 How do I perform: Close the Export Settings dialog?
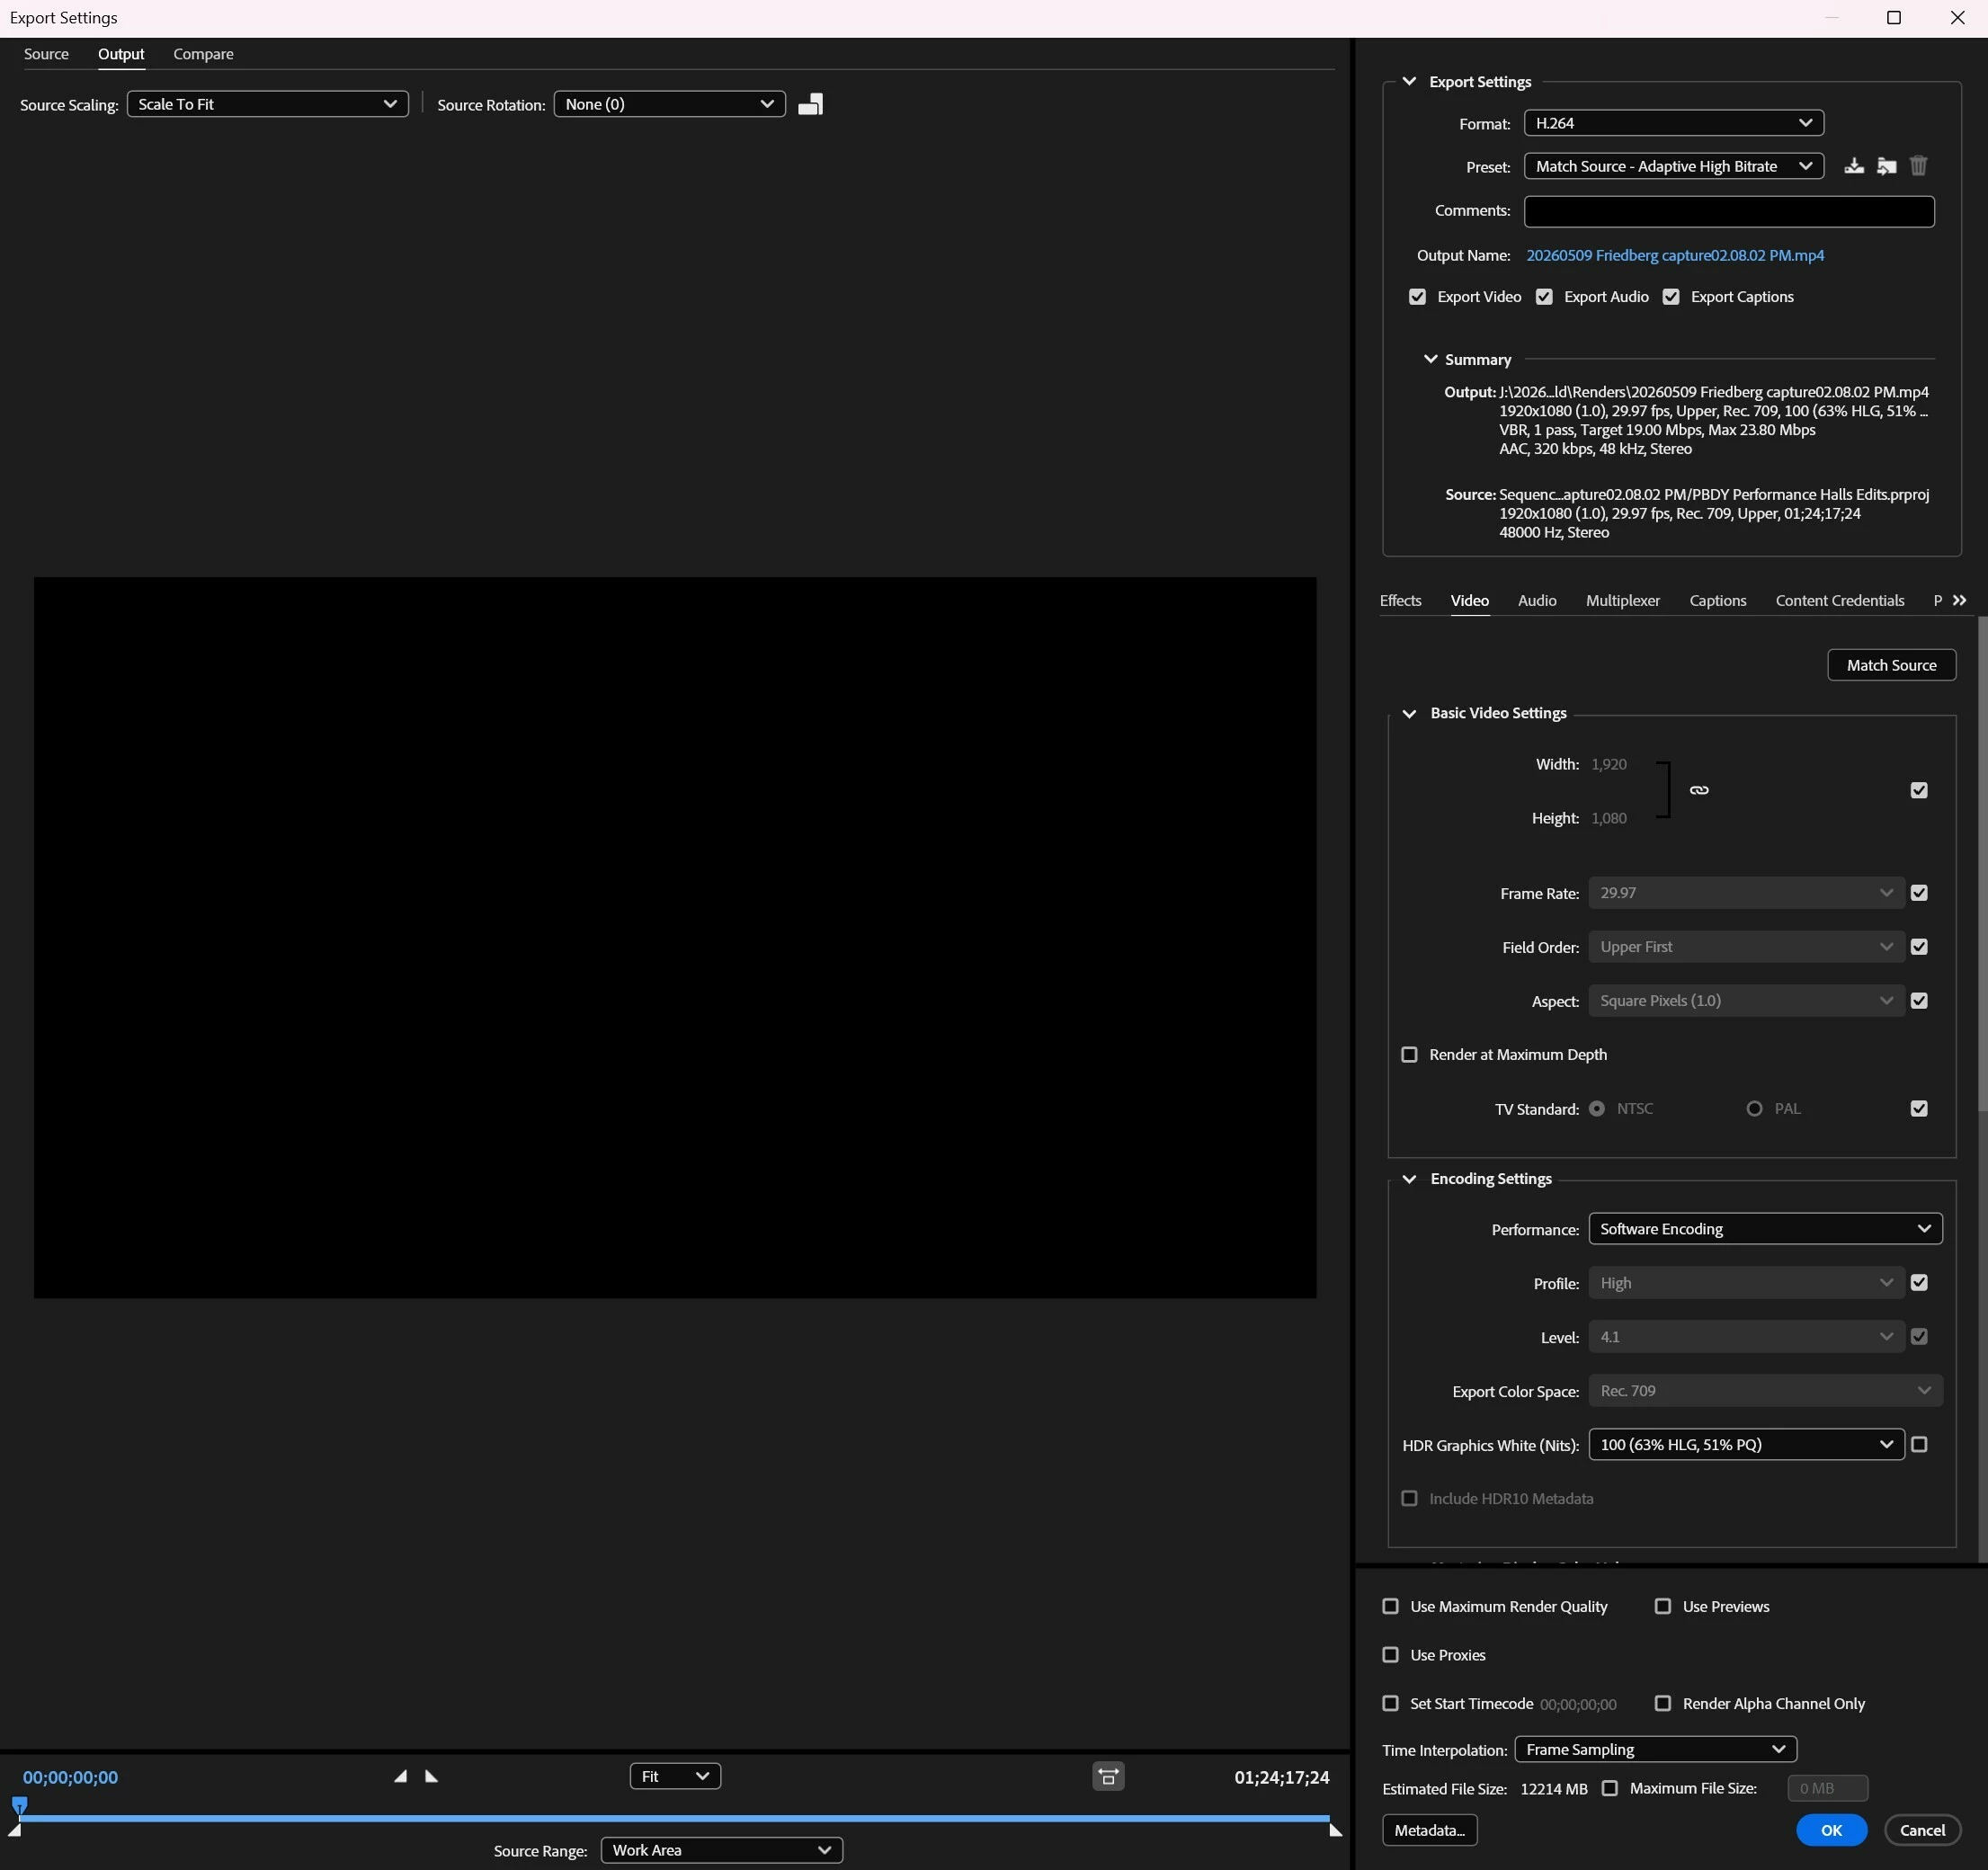[1957, 18]
